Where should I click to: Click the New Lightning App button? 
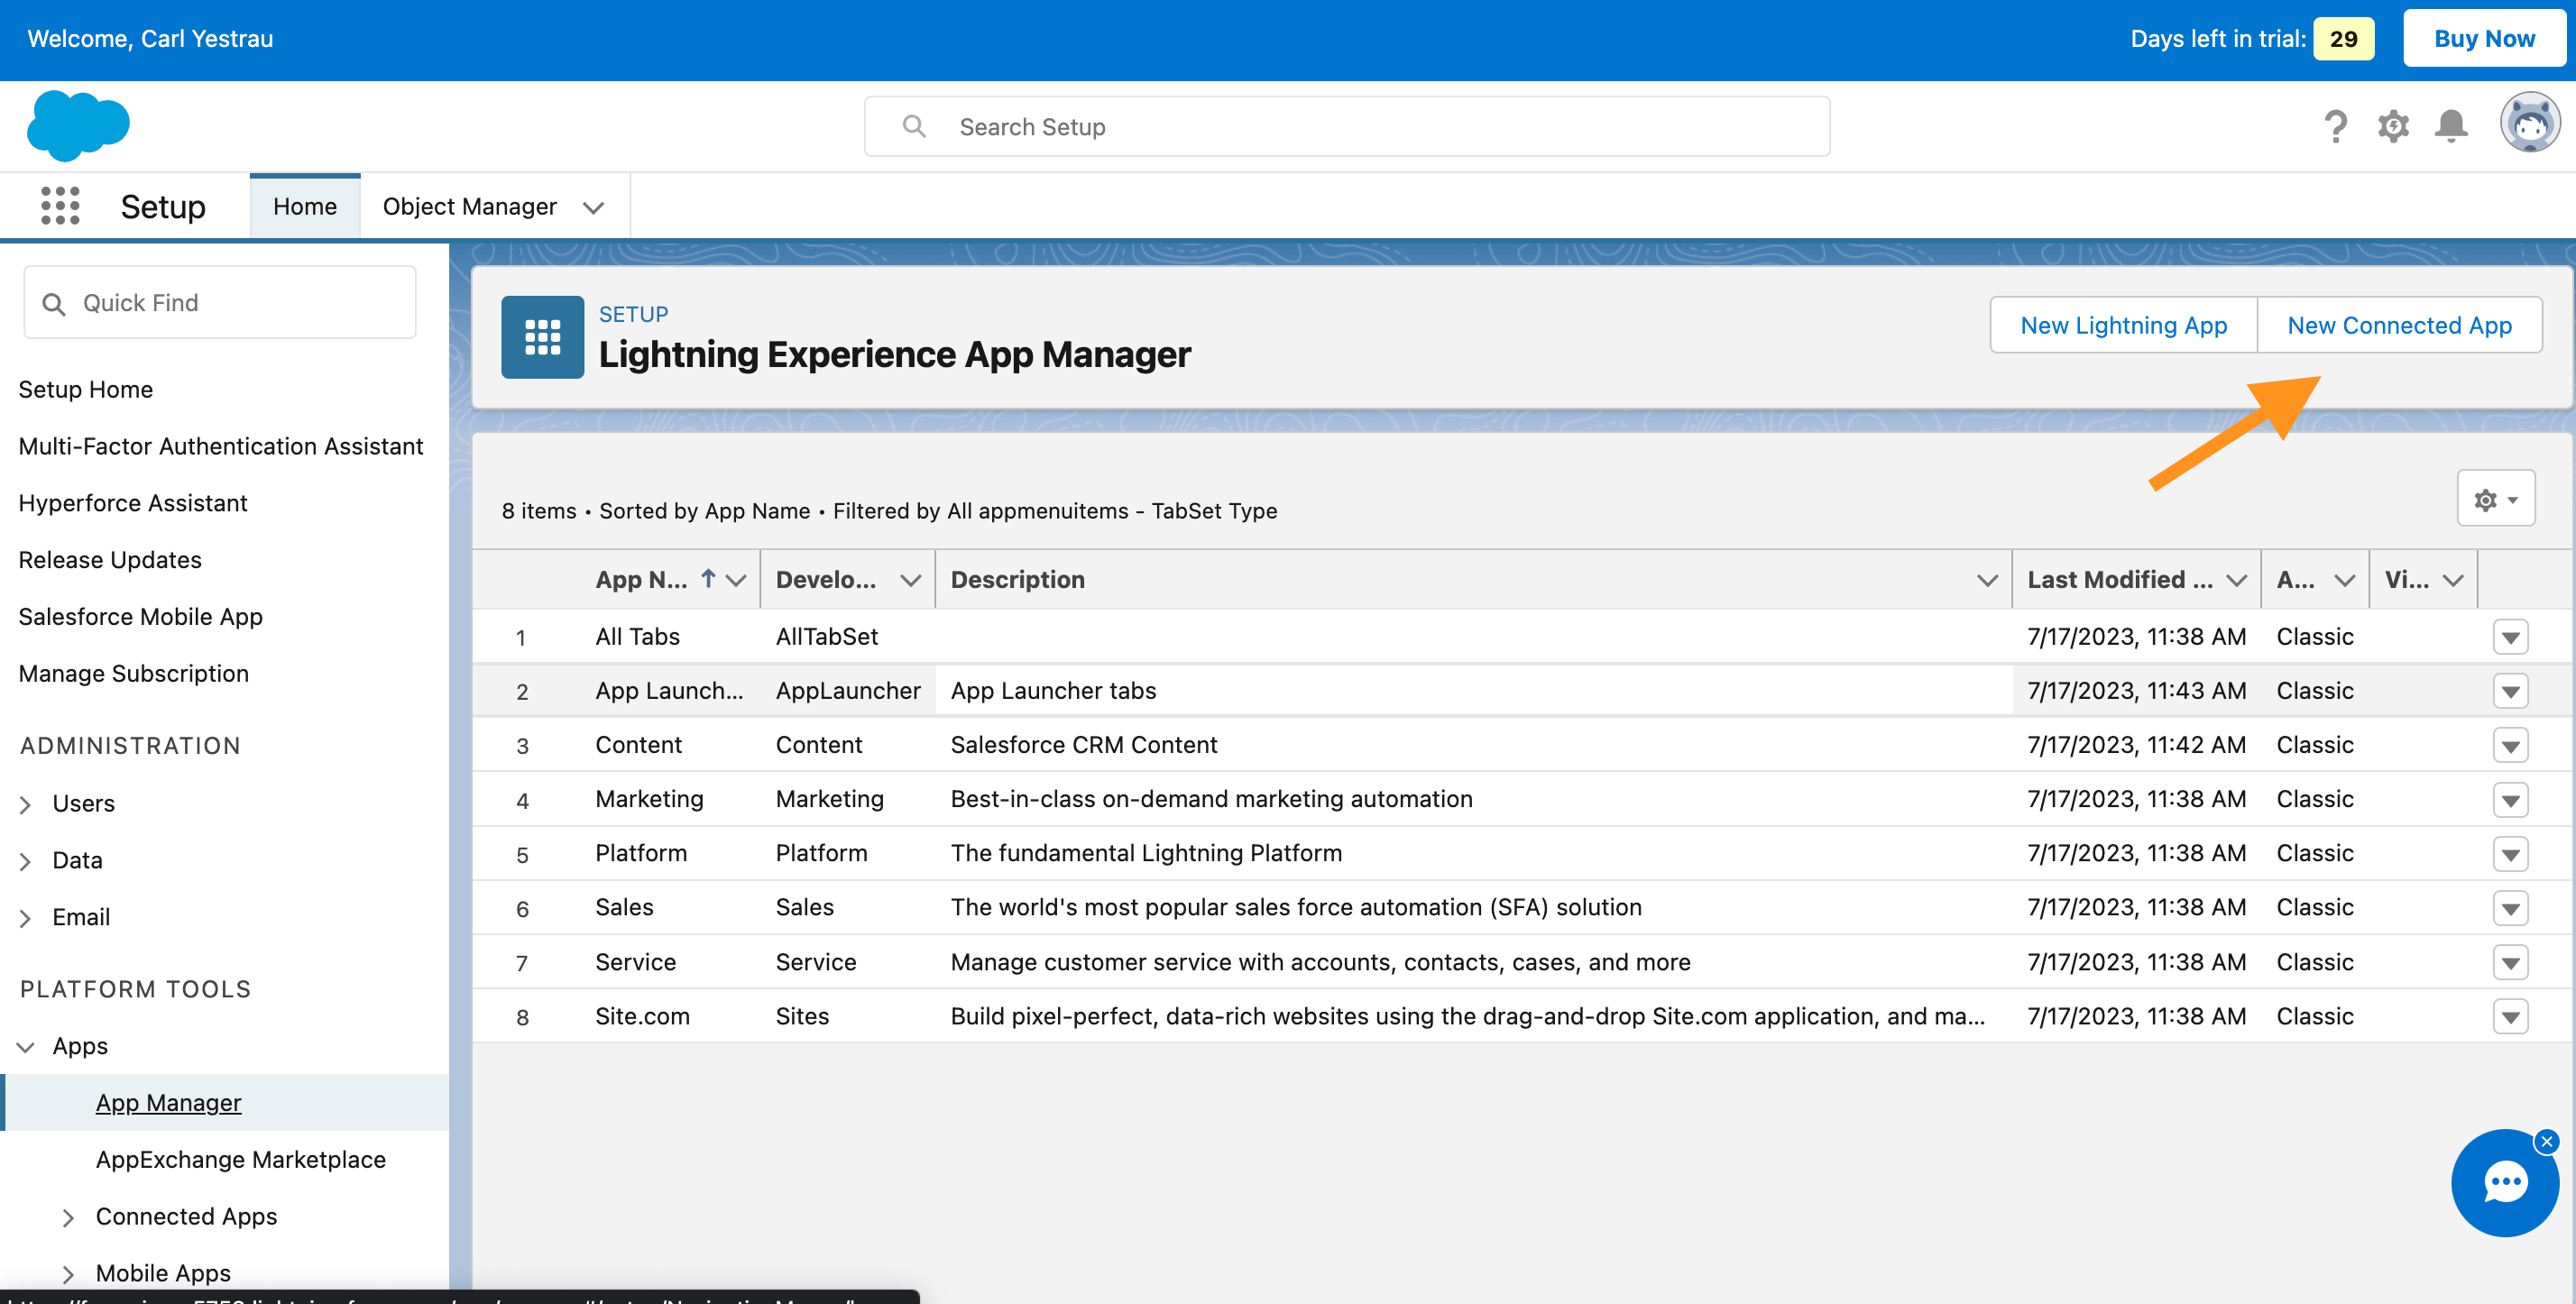pos(2123,325)
